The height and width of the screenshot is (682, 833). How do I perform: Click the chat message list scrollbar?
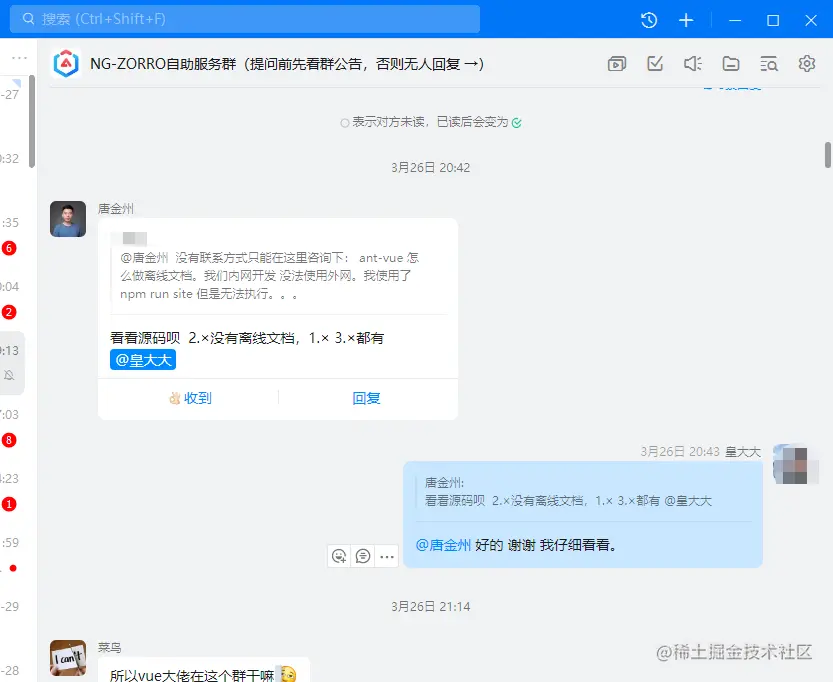point(828,155)
